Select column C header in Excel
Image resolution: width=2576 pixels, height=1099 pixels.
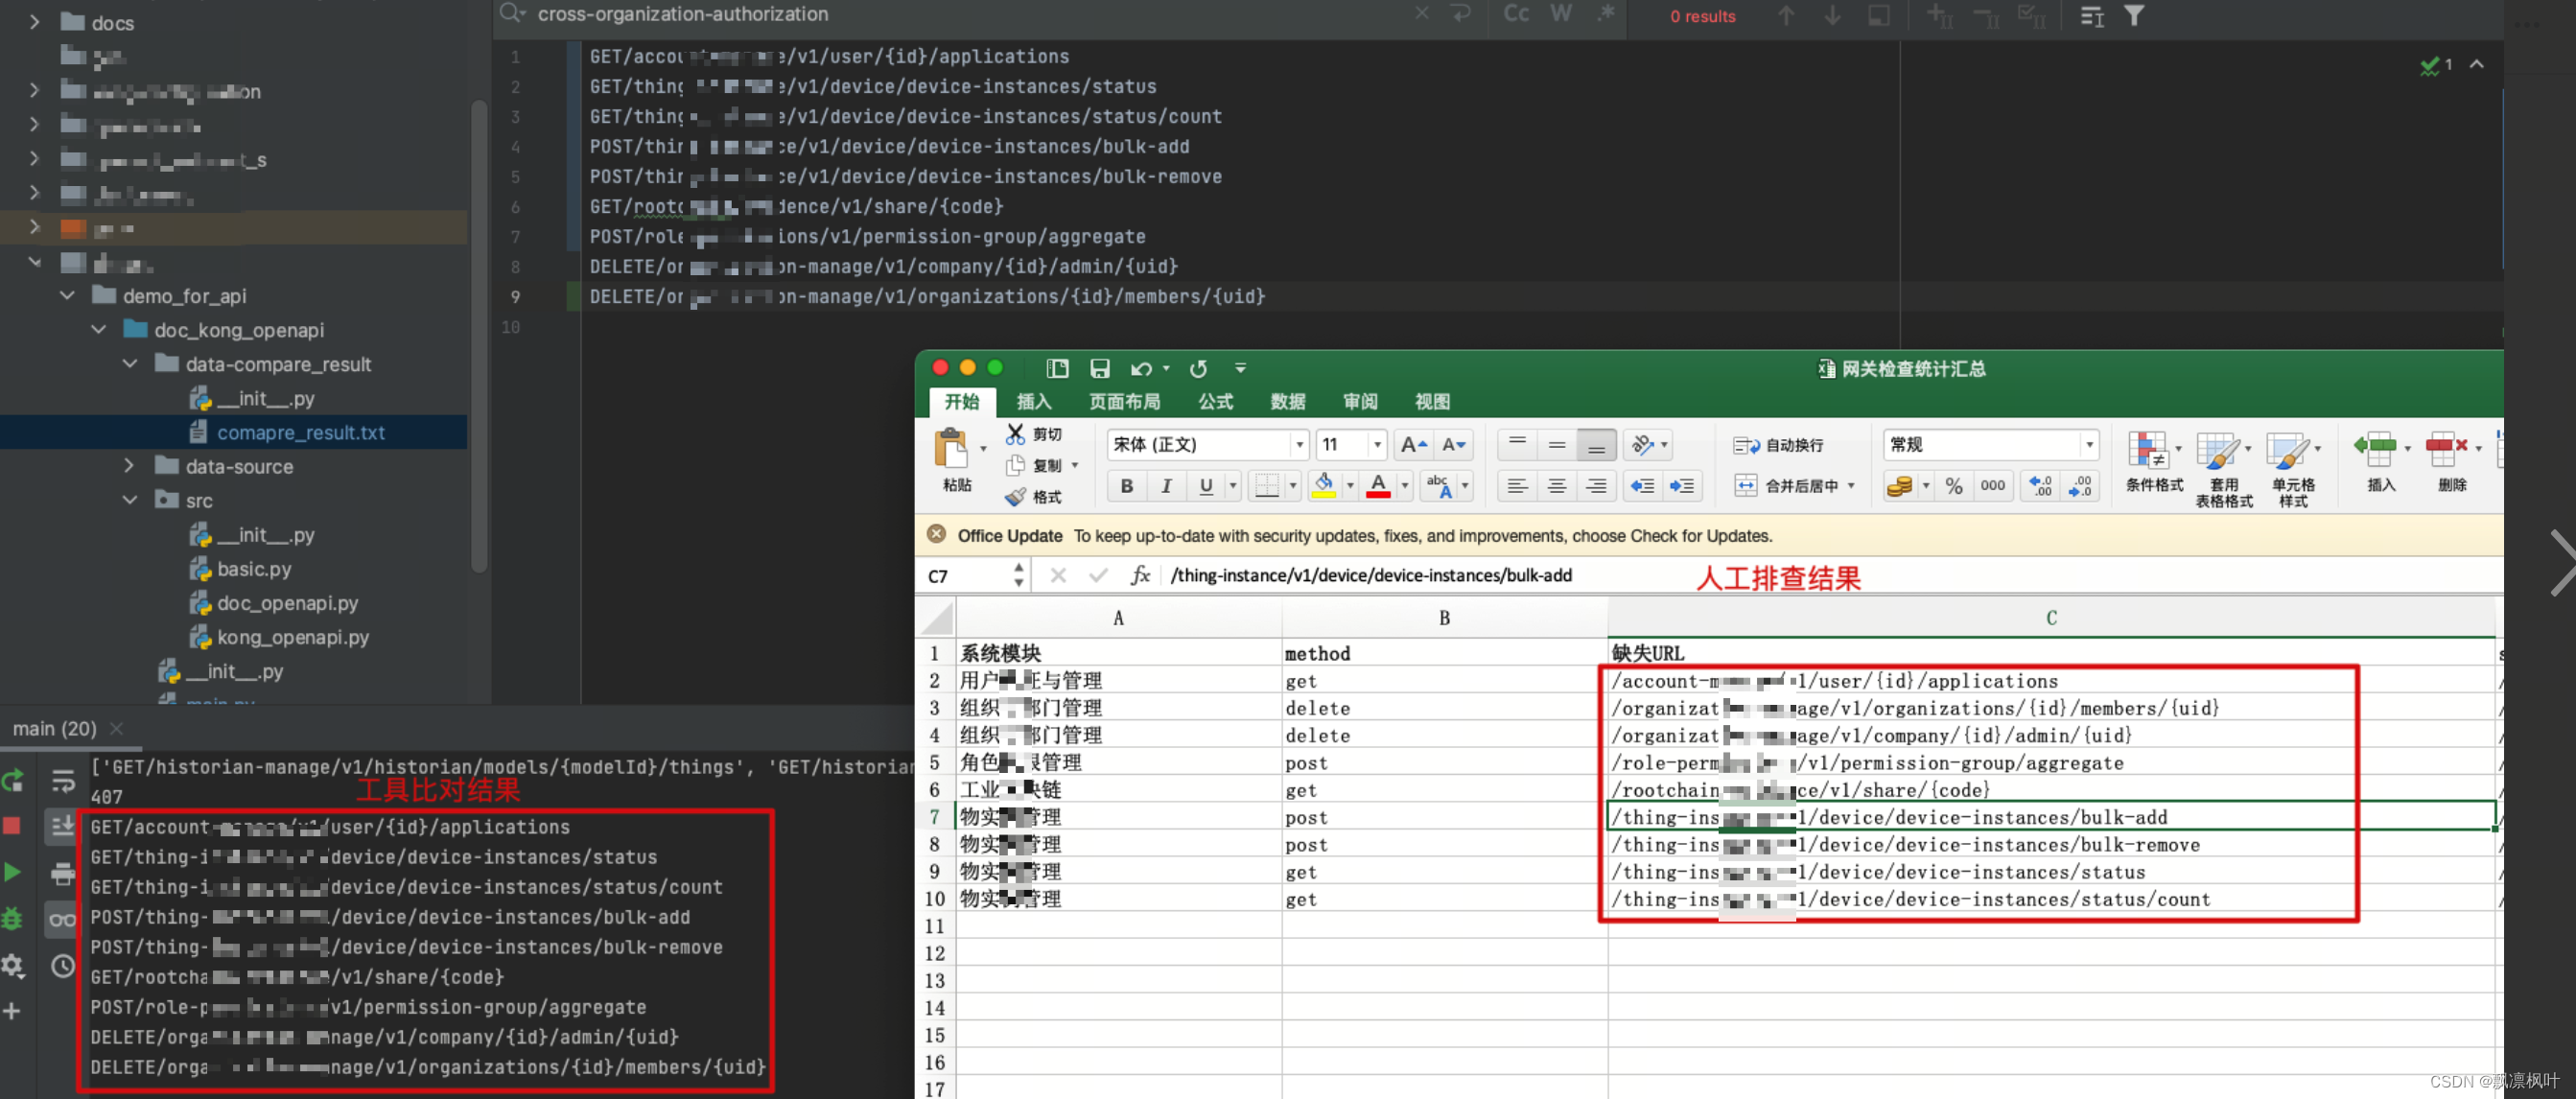pyautogui.click(x=2051, y=618)
